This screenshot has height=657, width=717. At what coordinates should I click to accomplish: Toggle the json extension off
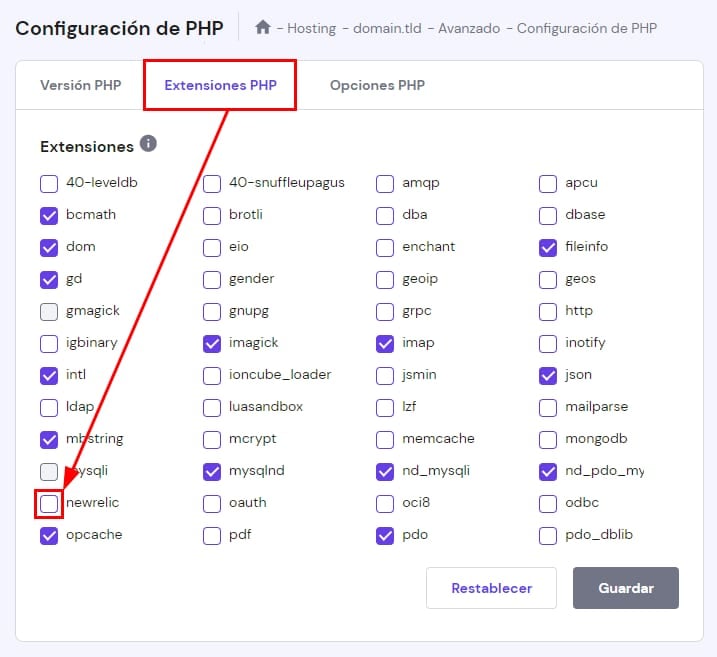click(x=548, y=375)
